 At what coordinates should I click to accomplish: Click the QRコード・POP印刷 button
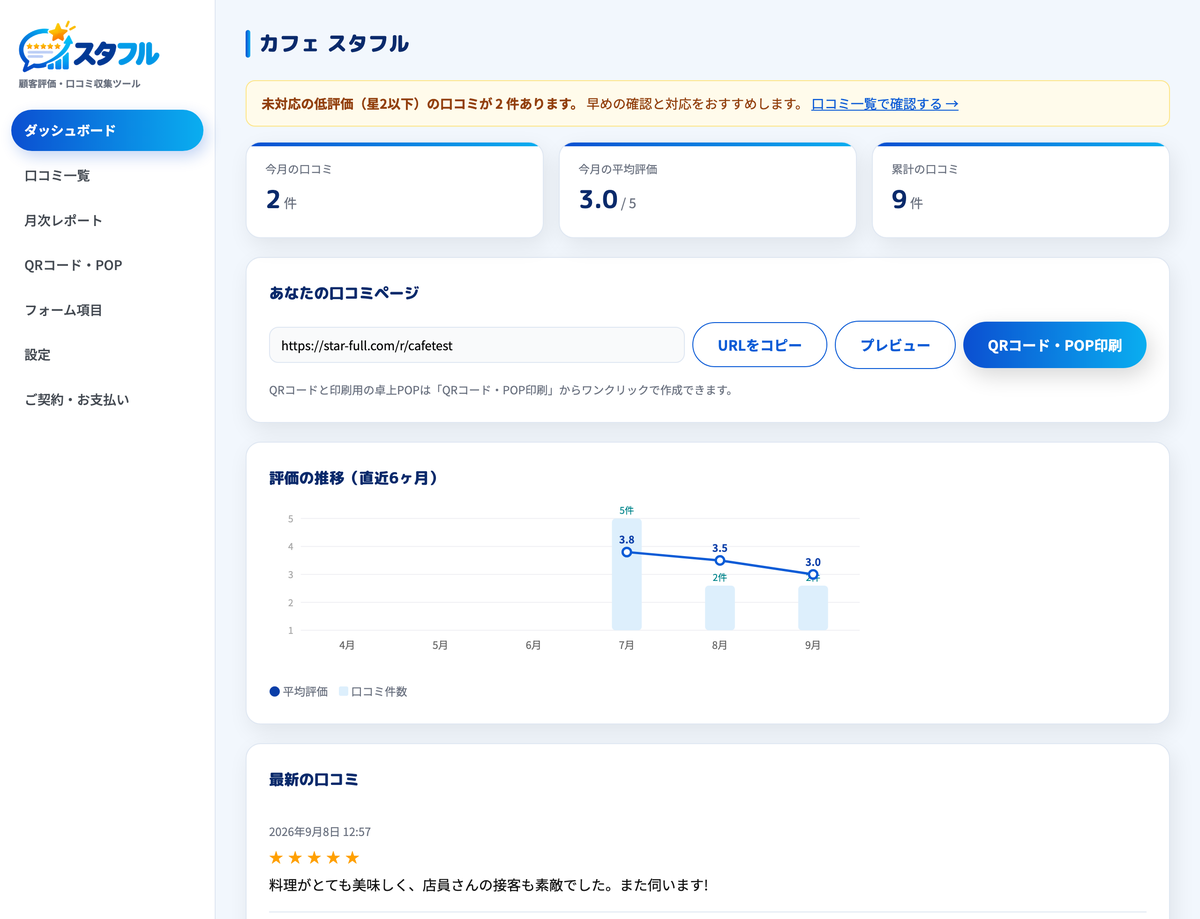[1054, 345]
